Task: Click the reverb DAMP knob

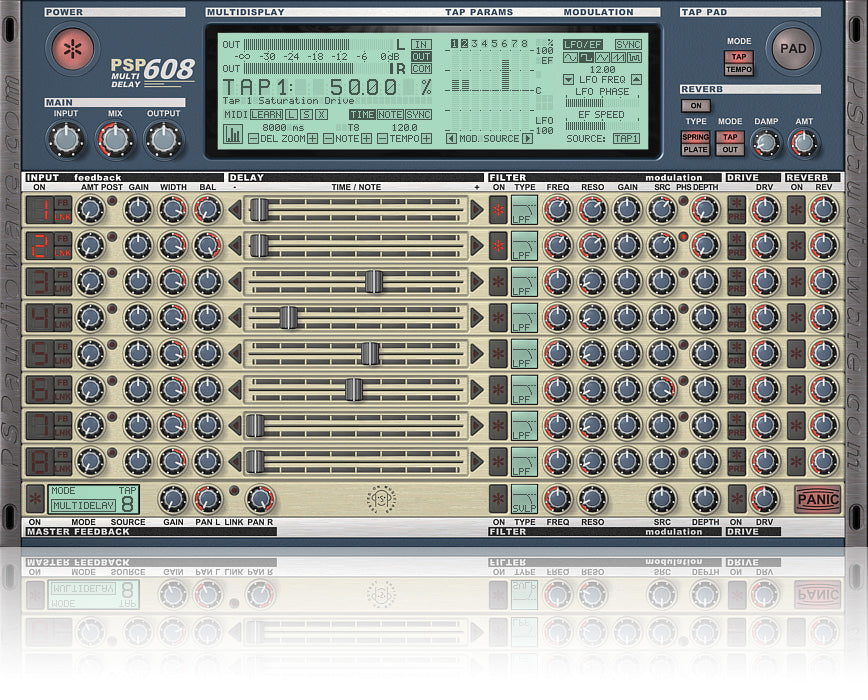Action: (x=766, y=143)
